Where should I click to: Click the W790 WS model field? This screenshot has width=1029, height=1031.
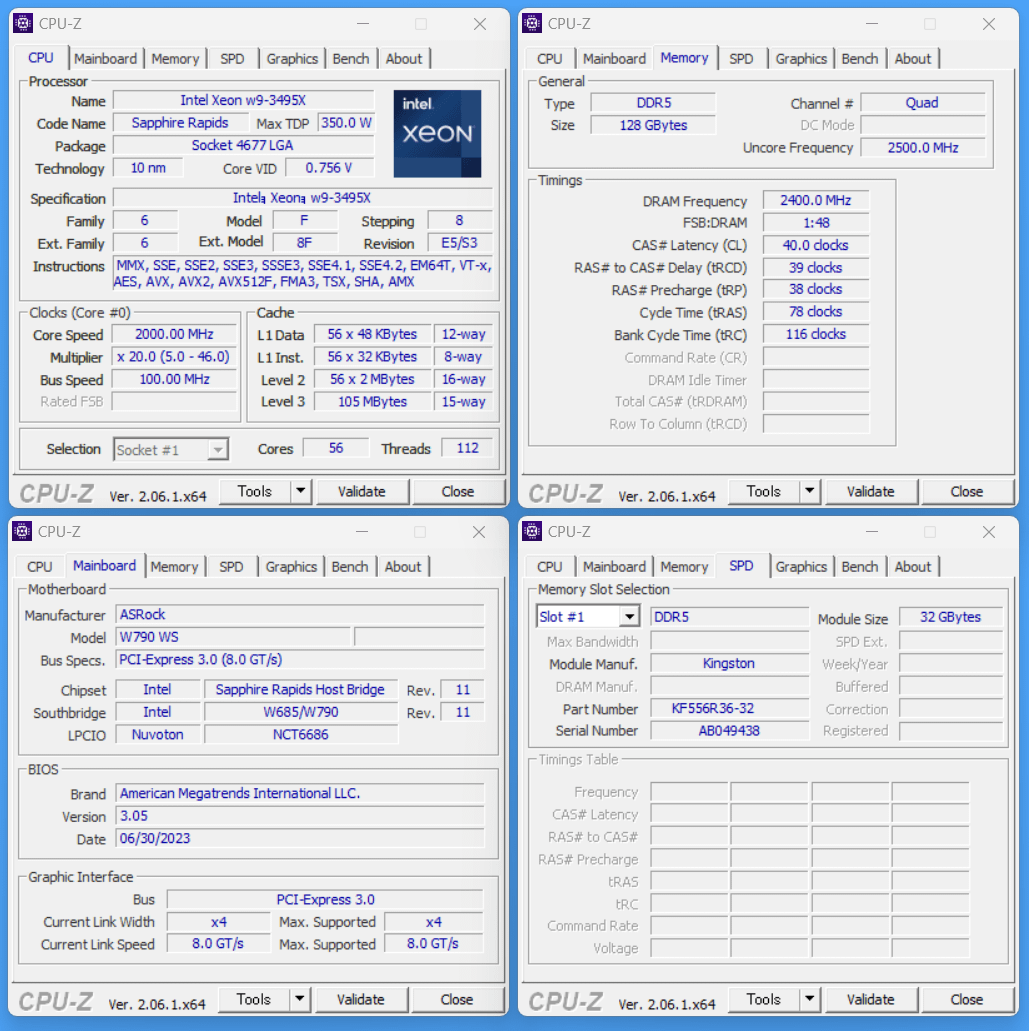pyautogui.click(x=234, y=637)
